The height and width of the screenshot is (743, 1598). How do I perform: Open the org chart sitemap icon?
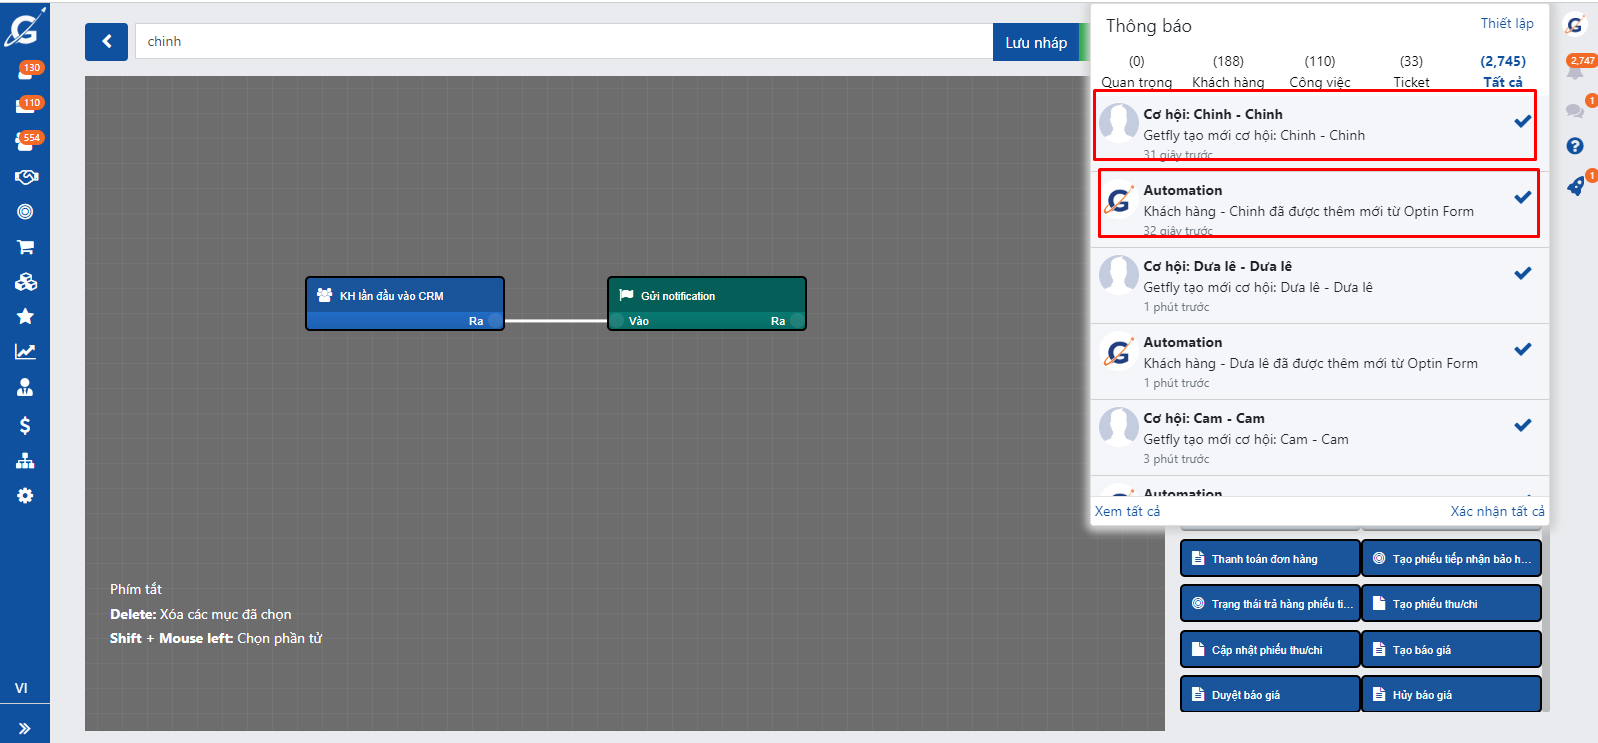[x=25, y=461]
